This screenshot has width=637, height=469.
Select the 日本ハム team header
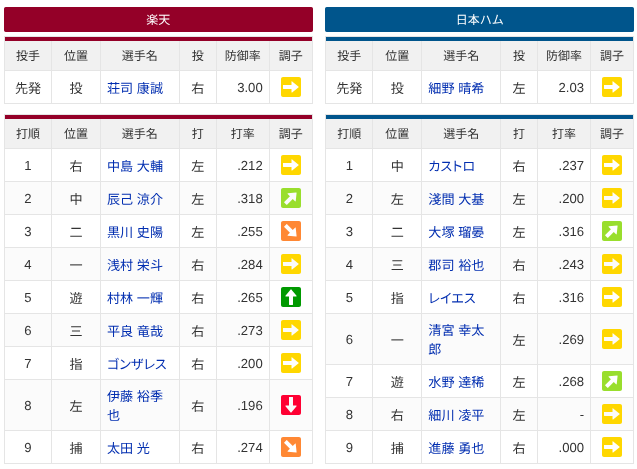tap(479, 20)
